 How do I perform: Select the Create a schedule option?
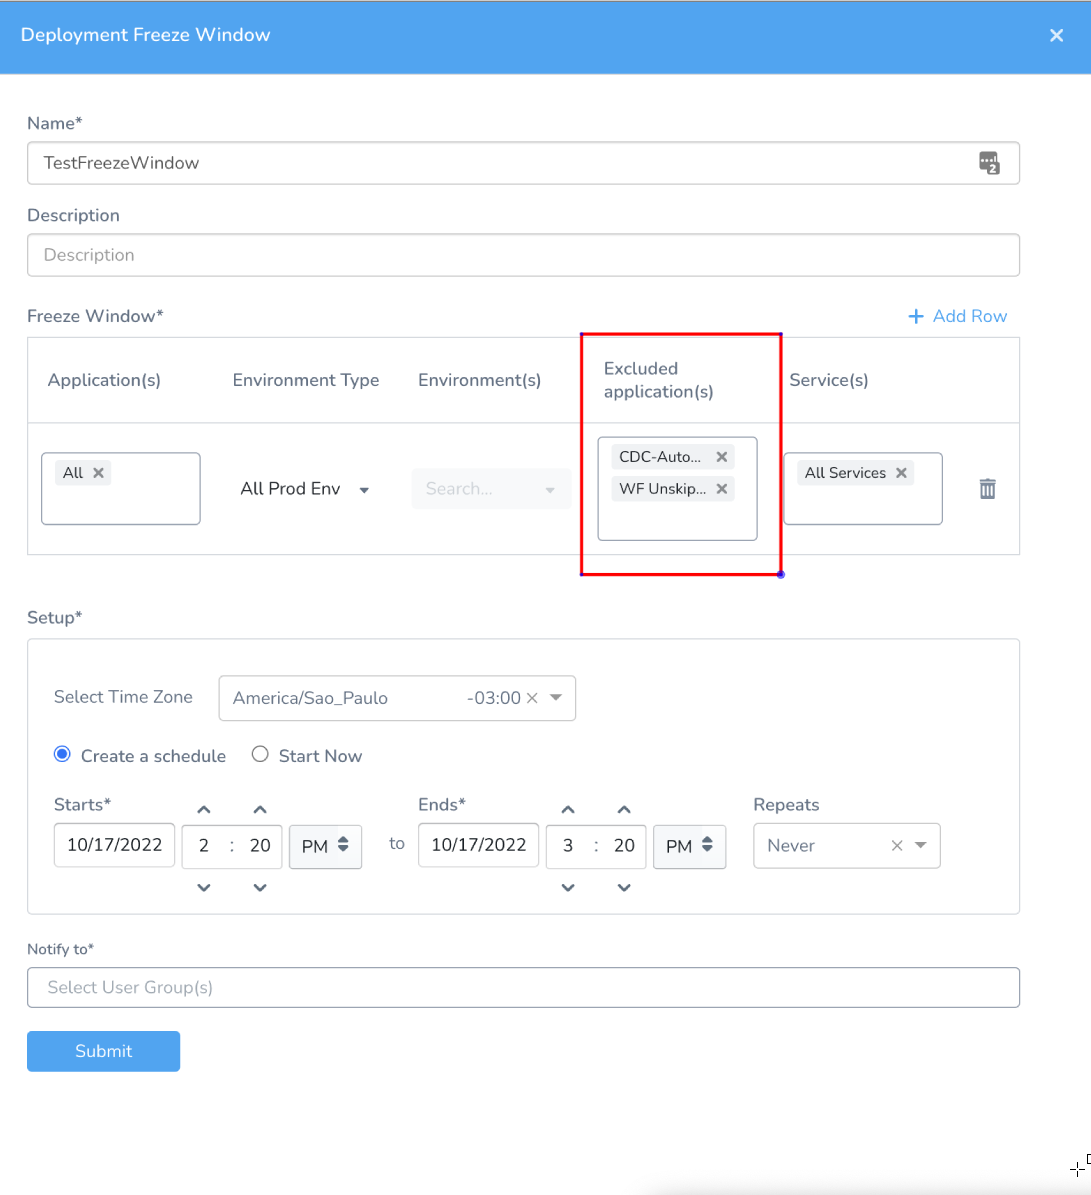coord(62,754)
